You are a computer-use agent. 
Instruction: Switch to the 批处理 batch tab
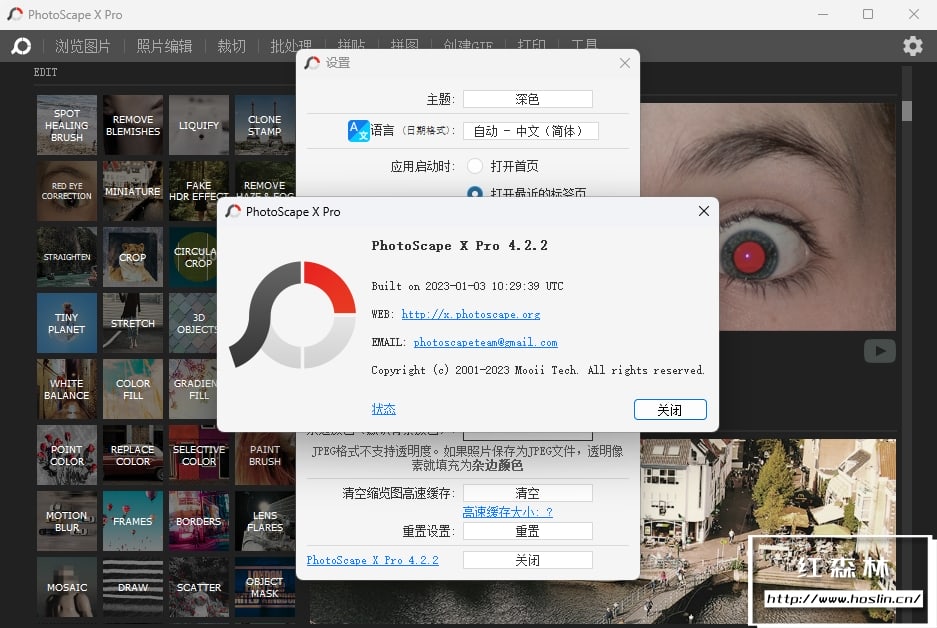[x=291, y=45]
